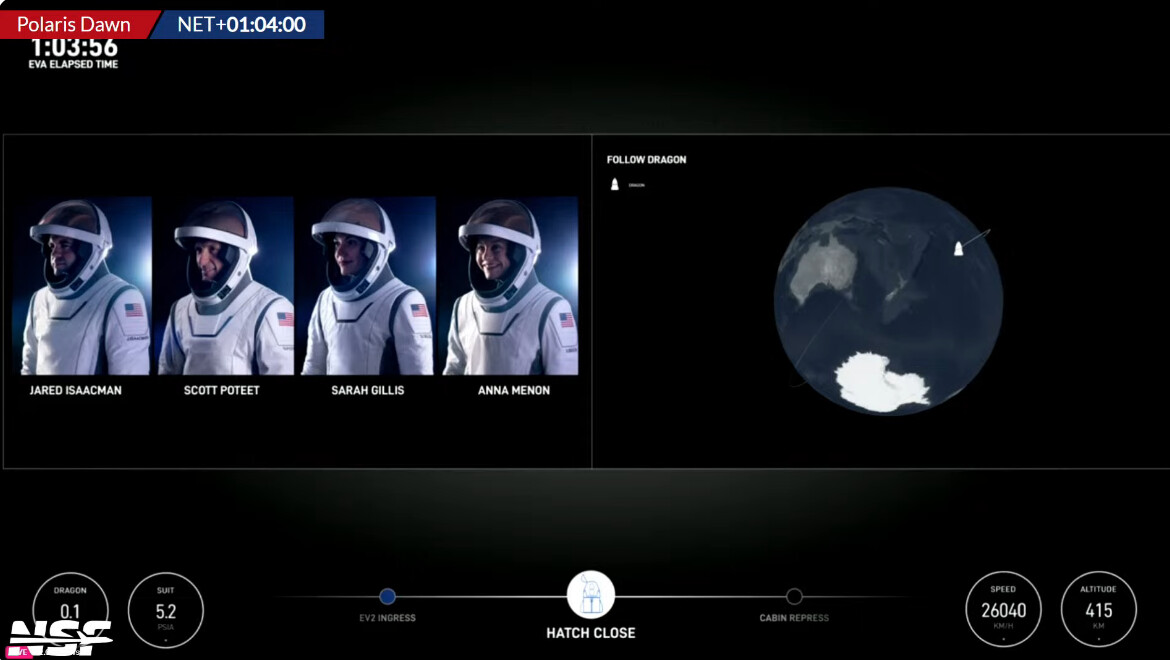Viewport: 1170px width, 660px height.
Task: Click the Suit pressure gauge reading 5.2
Action: [x=166, y=610]
